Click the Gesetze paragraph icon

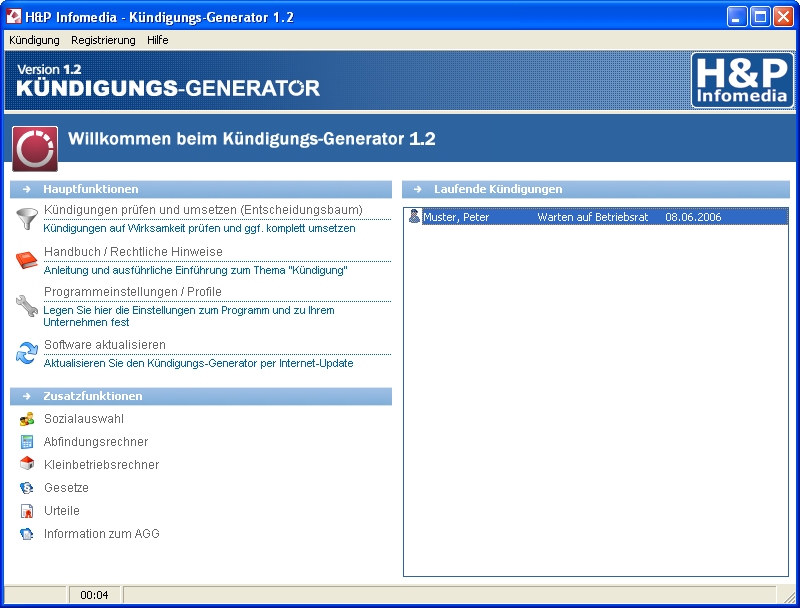27,488
